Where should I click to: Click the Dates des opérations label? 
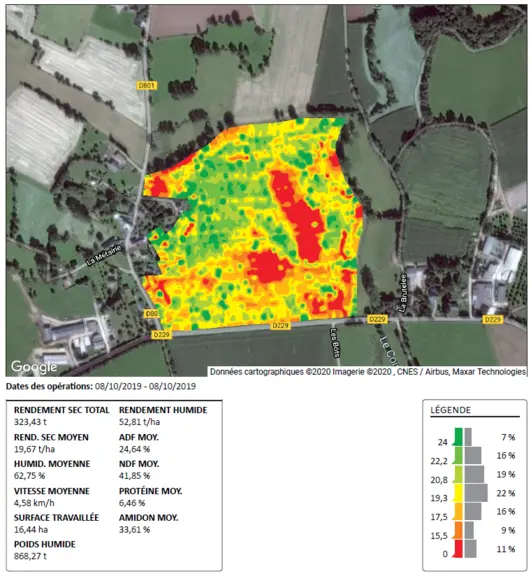click(x=49, y=386)
